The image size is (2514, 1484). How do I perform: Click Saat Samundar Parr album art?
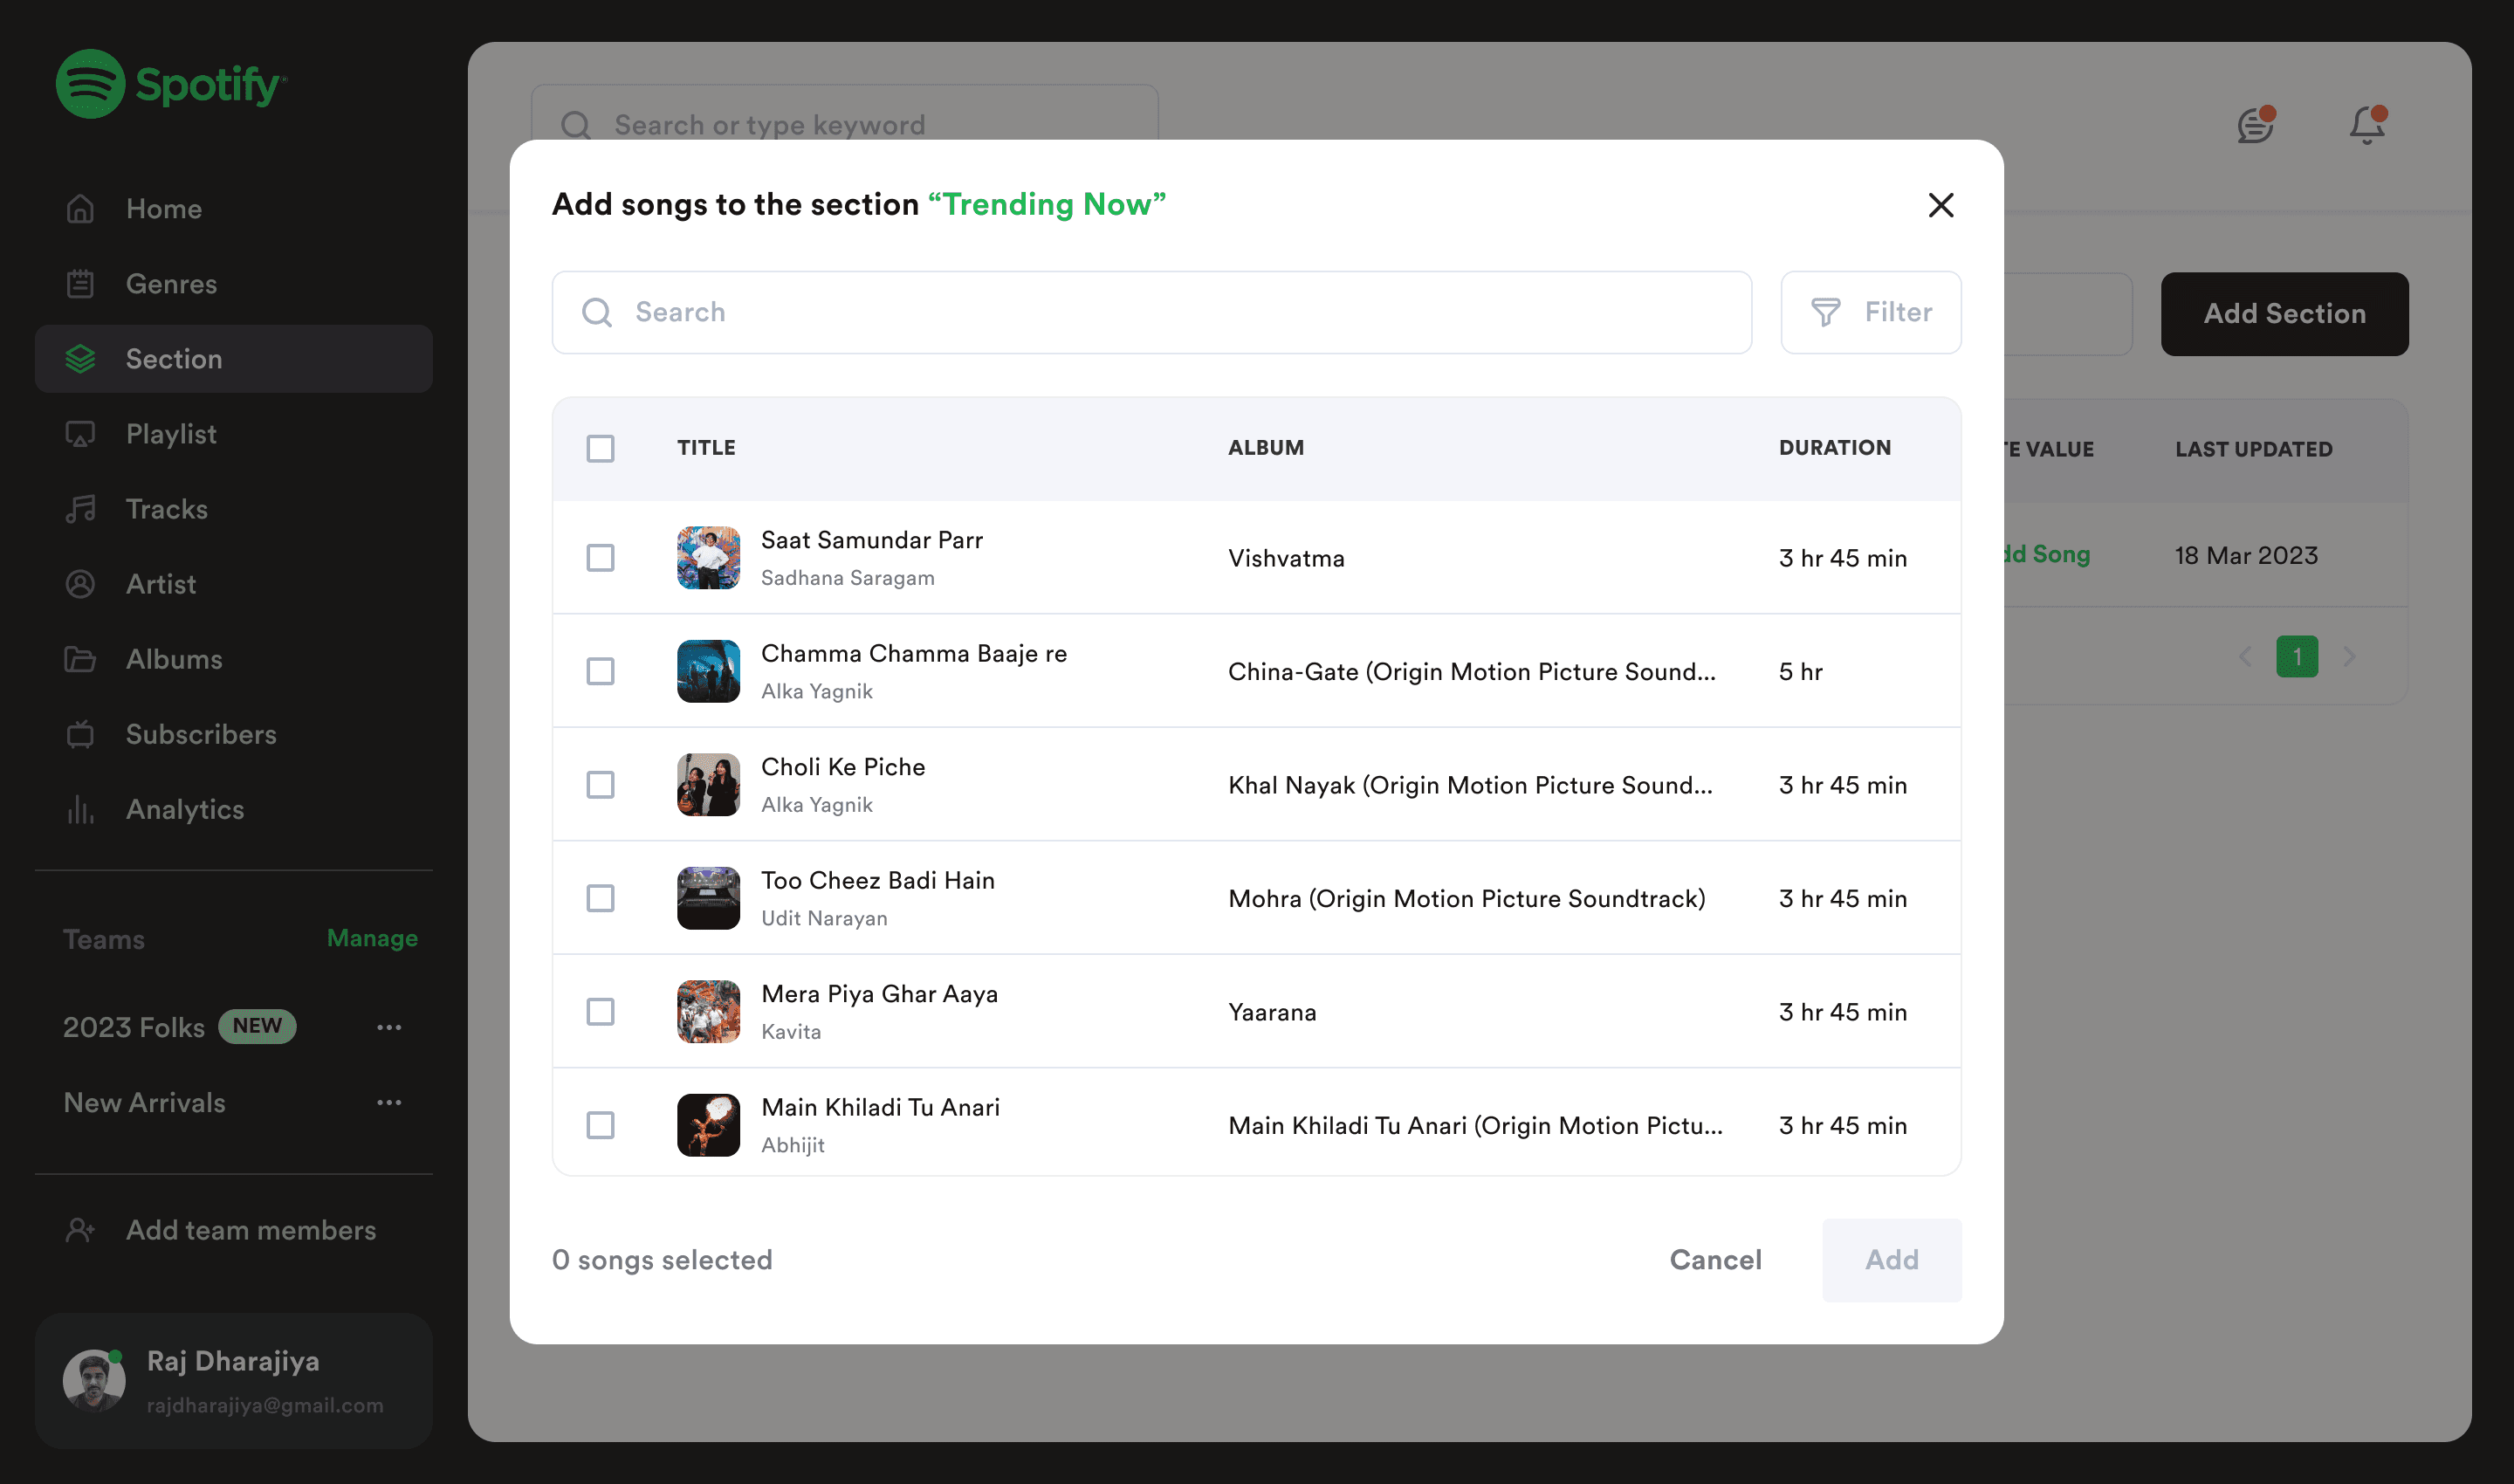pos(708,558)
